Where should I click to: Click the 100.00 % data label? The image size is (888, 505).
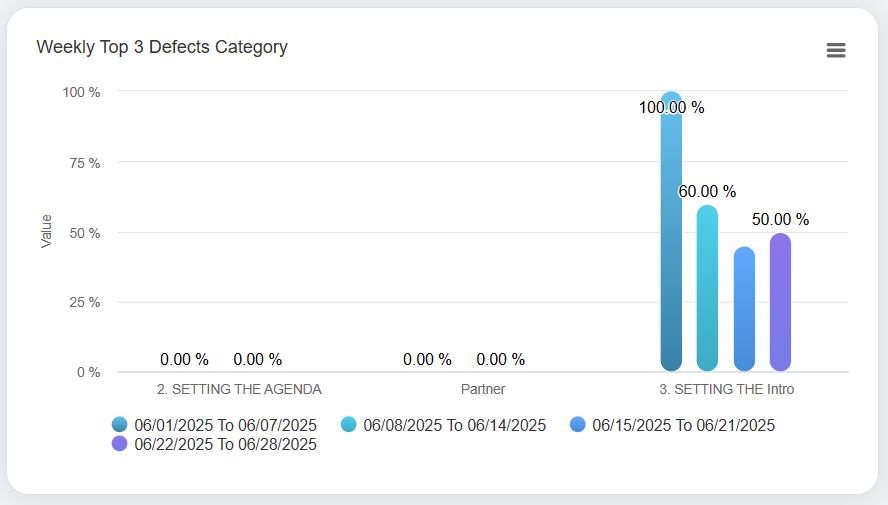tap(672, 107)
